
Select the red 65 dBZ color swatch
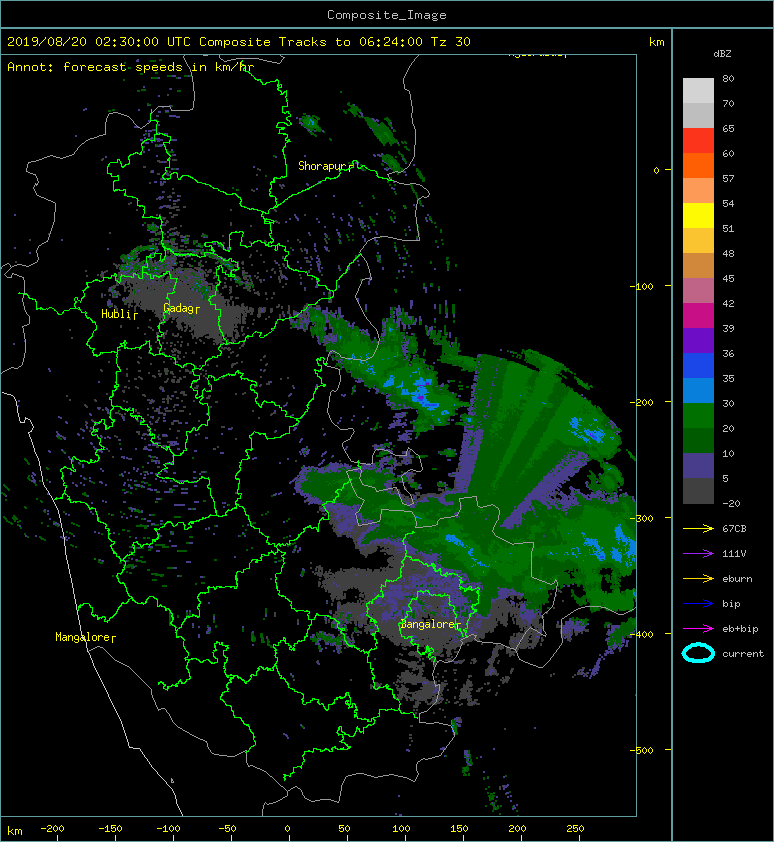pos(698,140)
